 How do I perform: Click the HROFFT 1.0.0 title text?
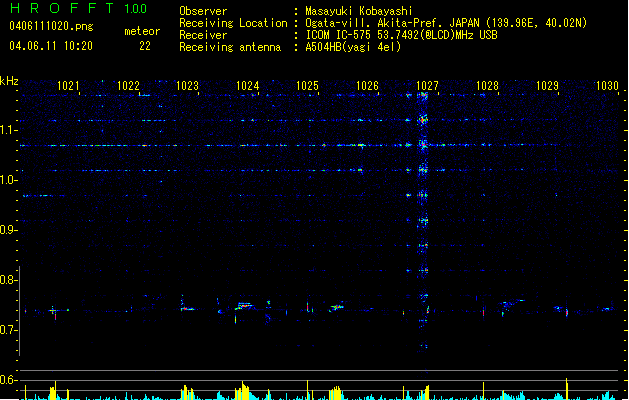(x=78, y=8)
